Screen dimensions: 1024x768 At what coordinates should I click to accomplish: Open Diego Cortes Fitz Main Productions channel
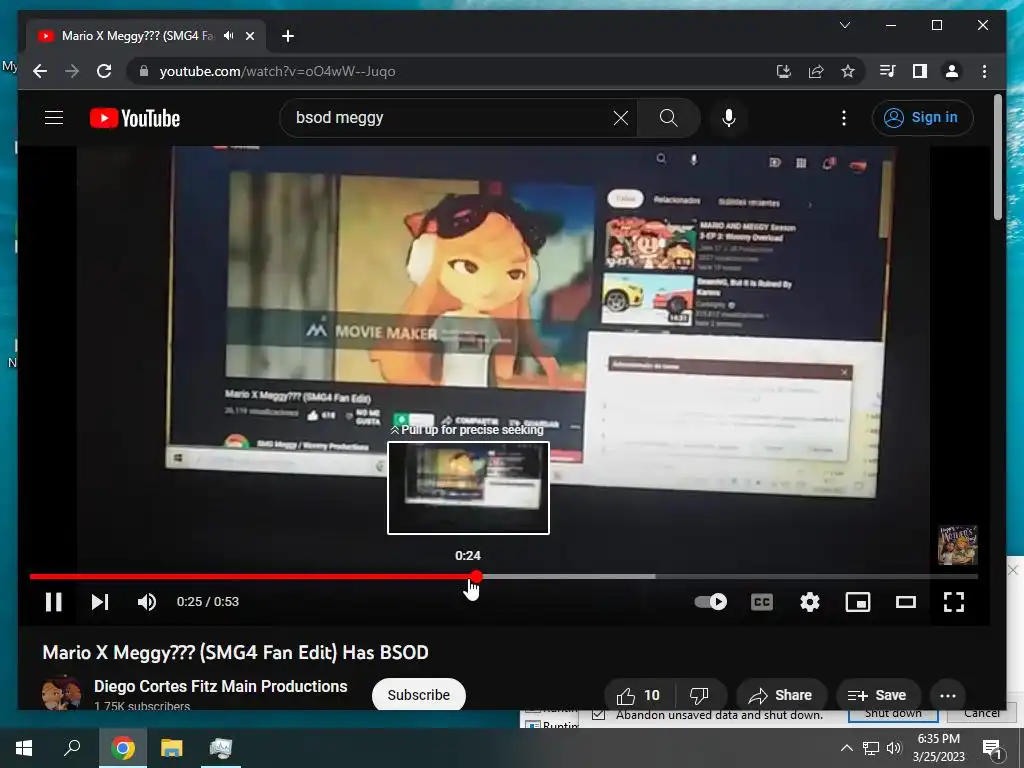click(221, 686)
